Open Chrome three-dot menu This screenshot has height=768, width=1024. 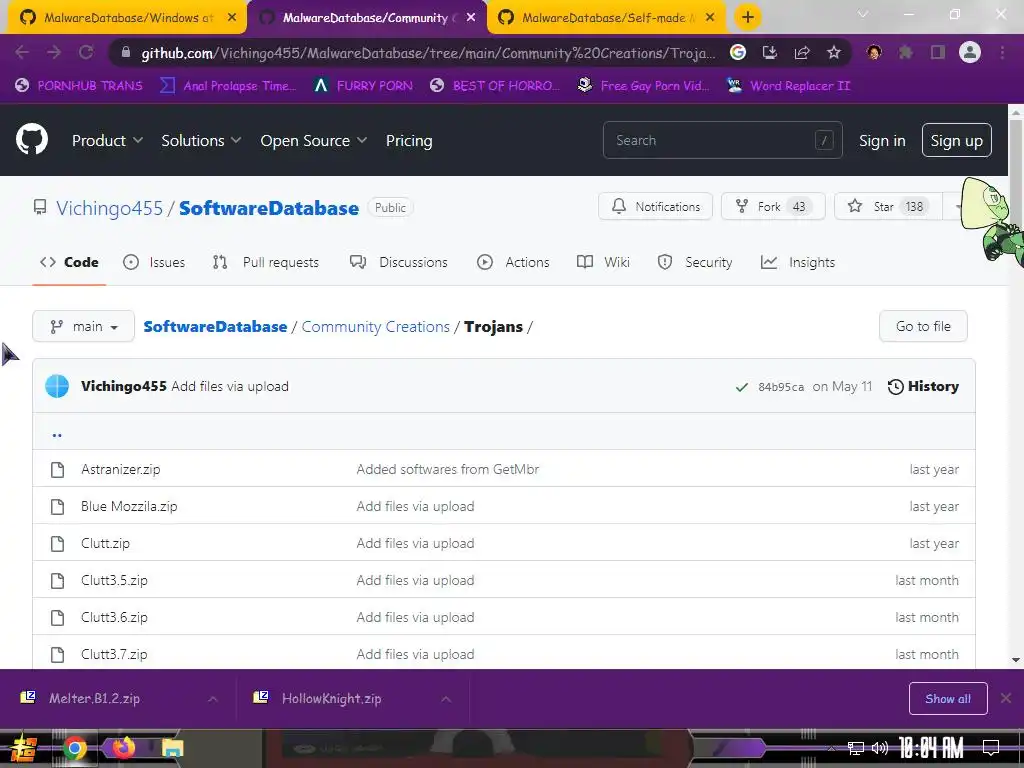coord(1002,52)
